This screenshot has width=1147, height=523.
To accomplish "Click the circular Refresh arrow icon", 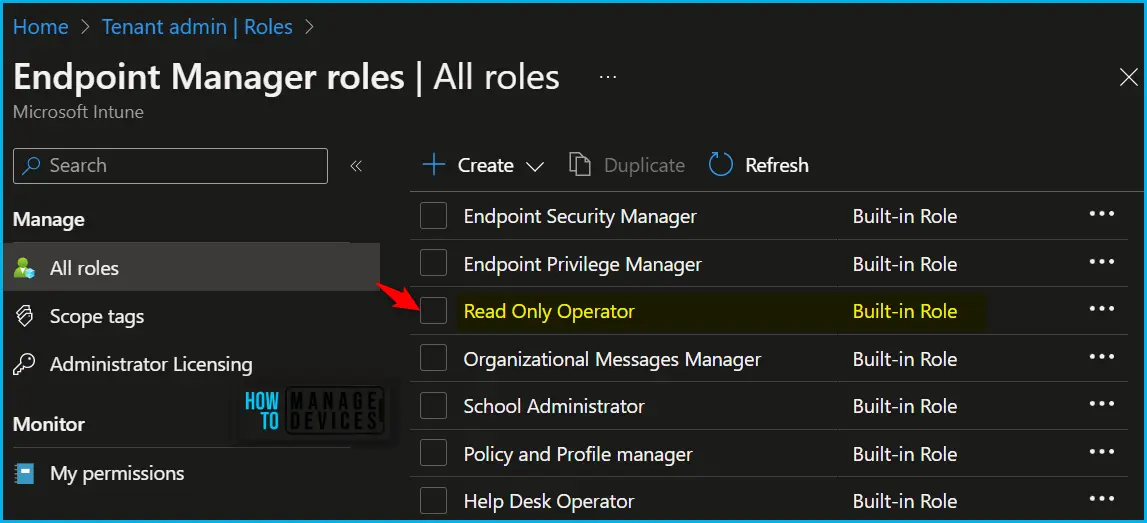I will coord(721,165).
